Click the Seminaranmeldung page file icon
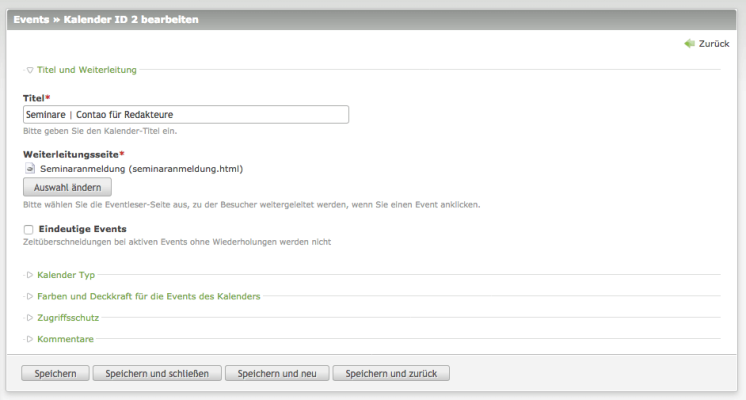This screenshot has height=400, width=746. click(x=30, y=169)
